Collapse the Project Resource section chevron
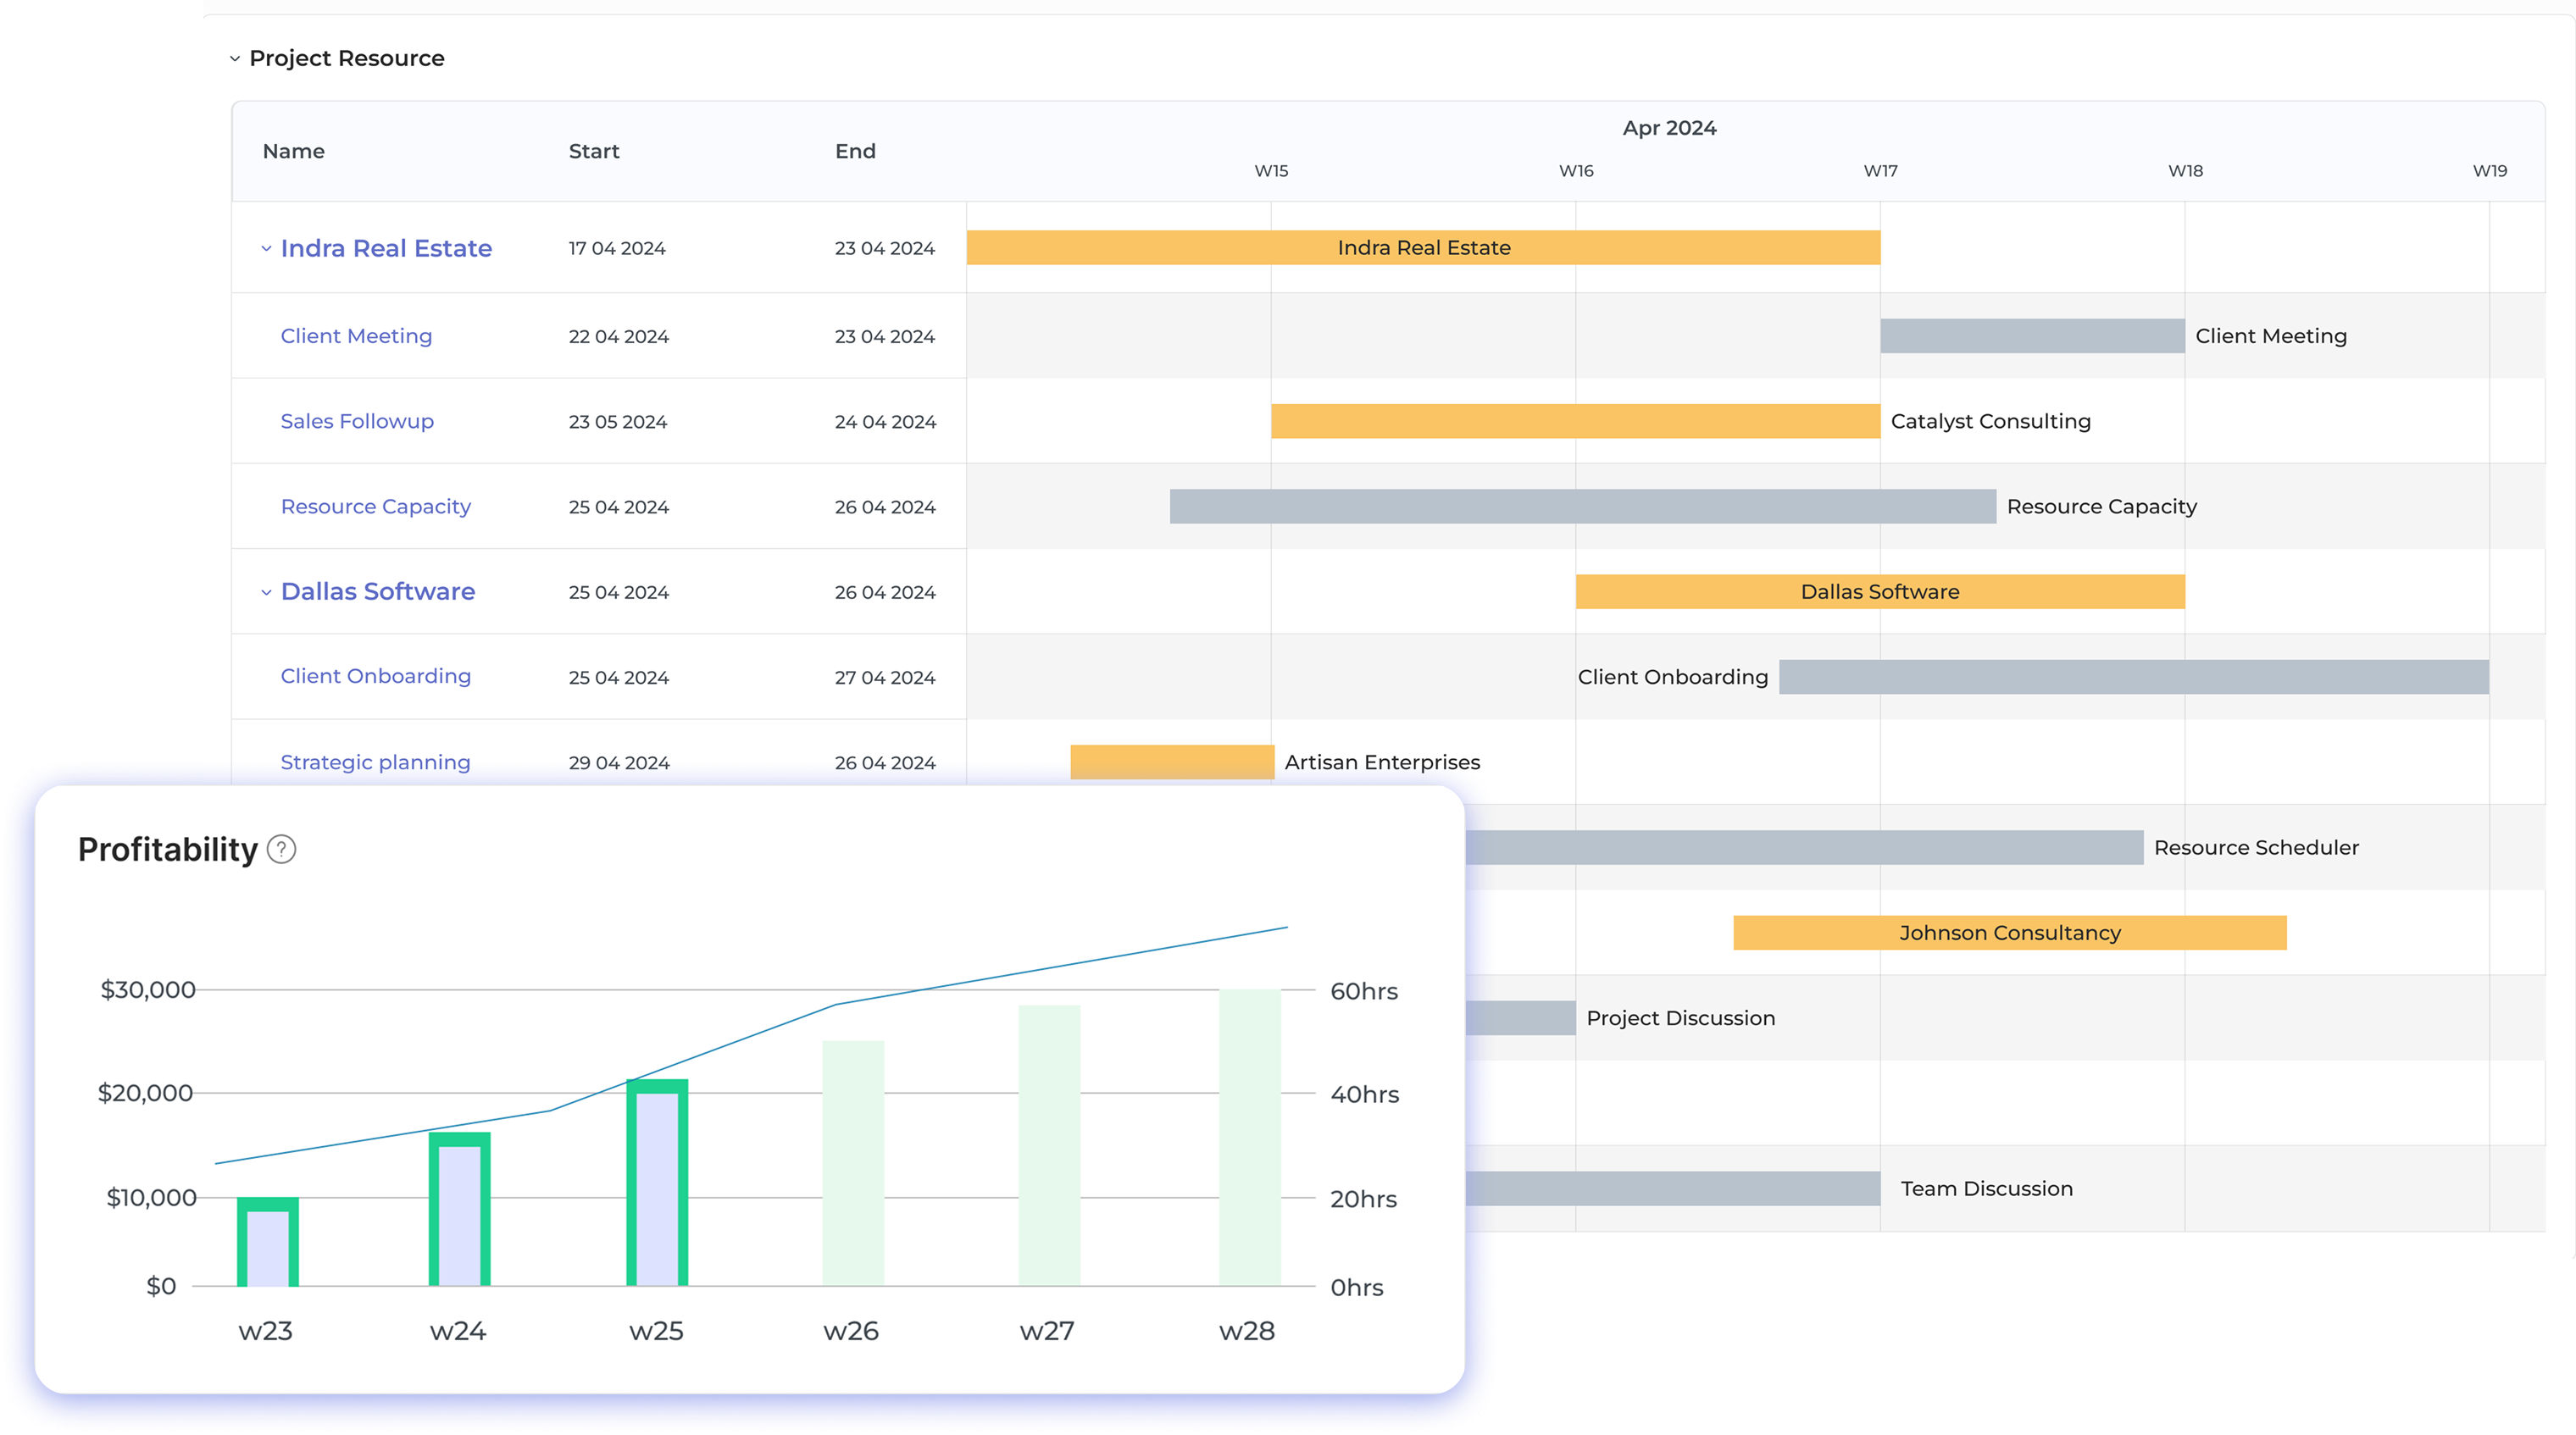2576x1435 pixels. point(235,59)
